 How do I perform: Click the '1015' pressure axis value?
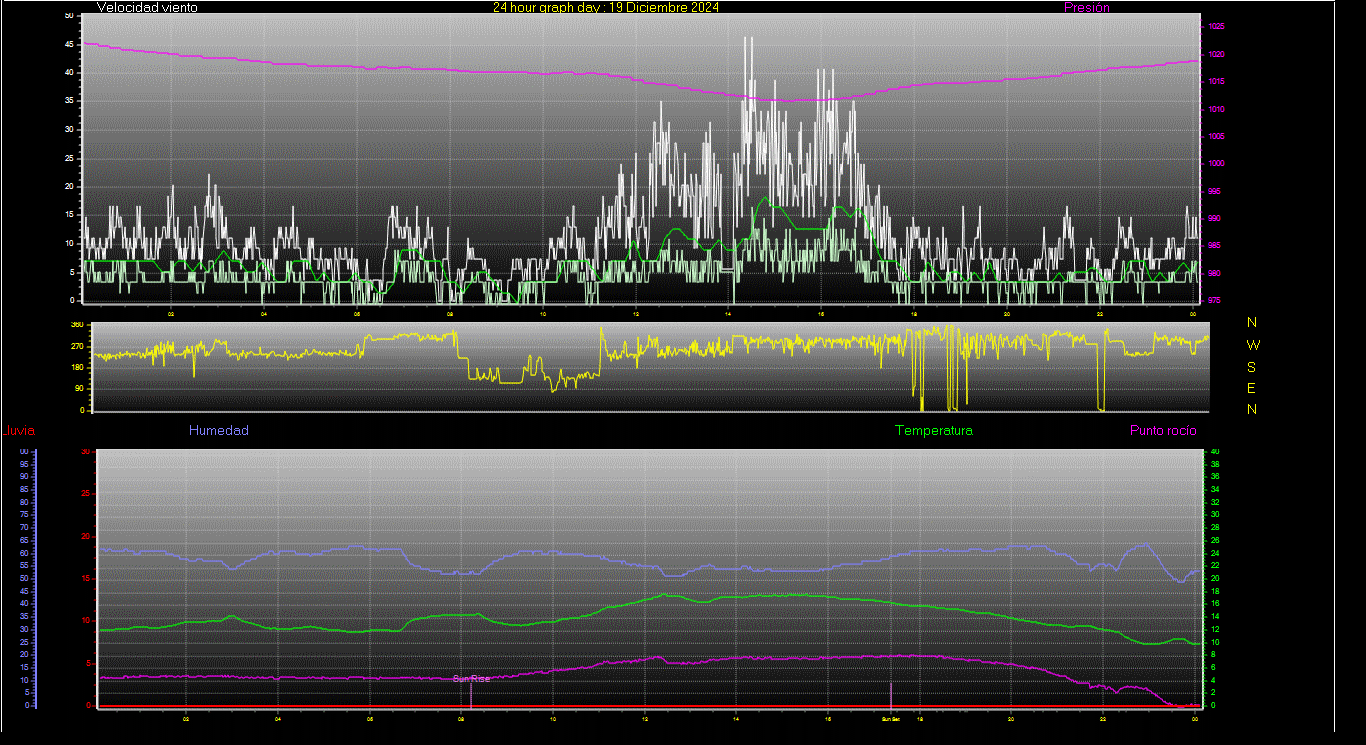pos(1215,82)
